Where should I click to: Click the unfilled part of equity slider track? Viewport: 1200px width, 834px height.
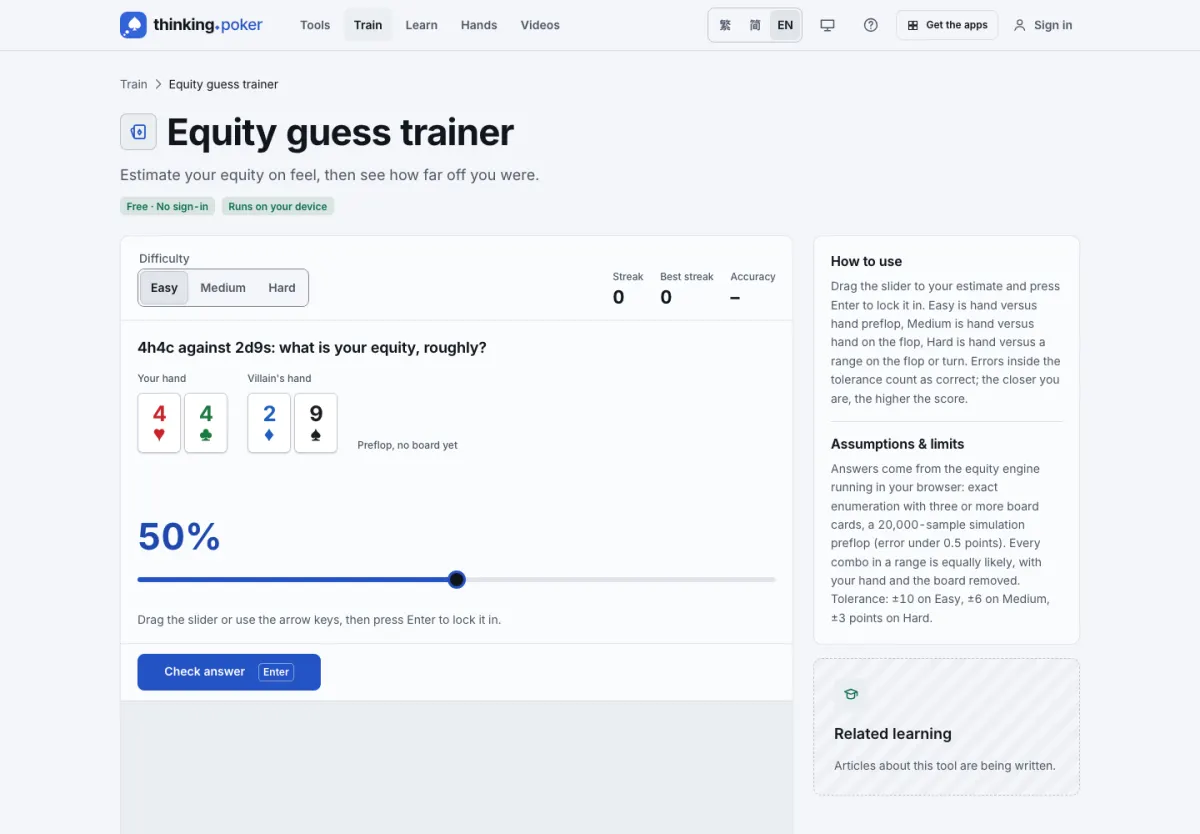(x=620, y=580)
